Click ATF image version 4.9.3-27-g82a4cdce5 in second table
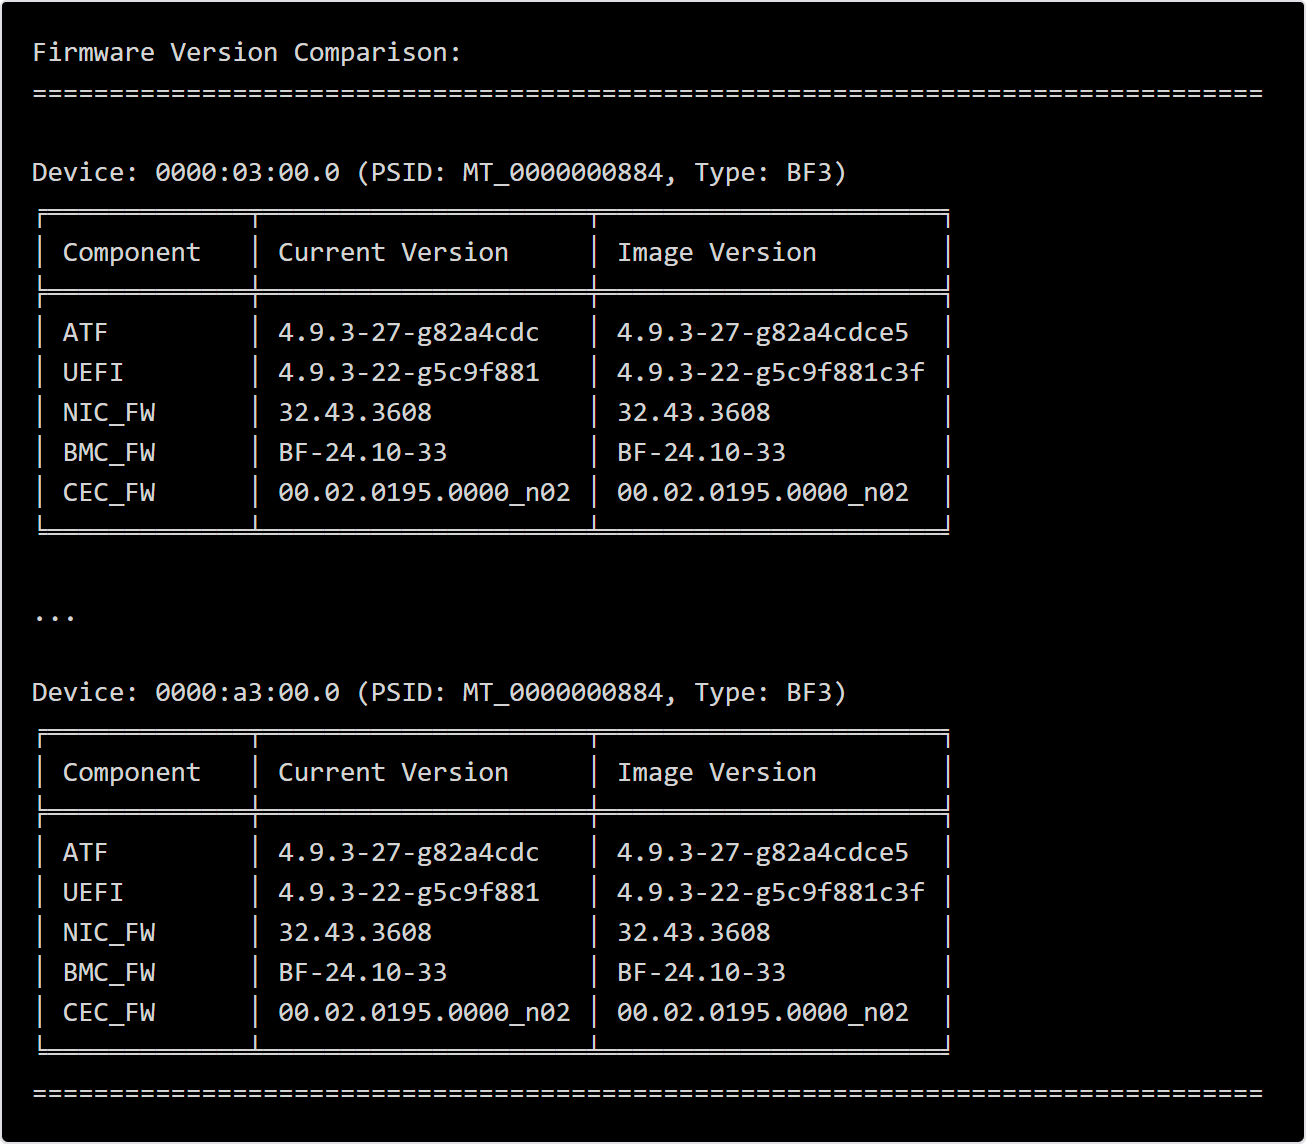The image size is (1306, 1144). (762, 853)
